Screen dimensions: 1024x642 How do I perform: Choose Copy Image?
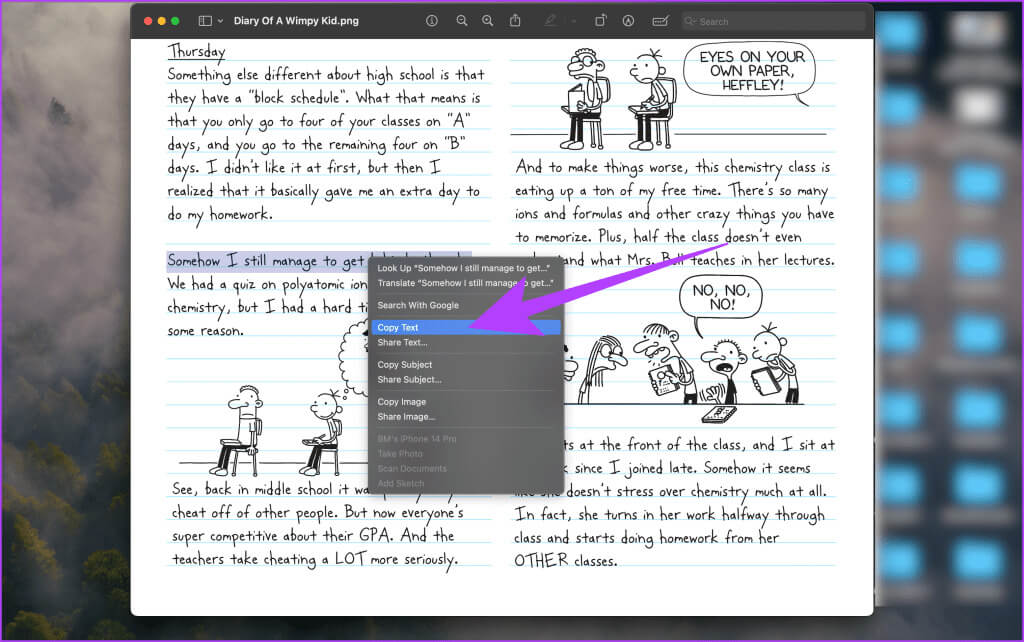tap(466, 402)
